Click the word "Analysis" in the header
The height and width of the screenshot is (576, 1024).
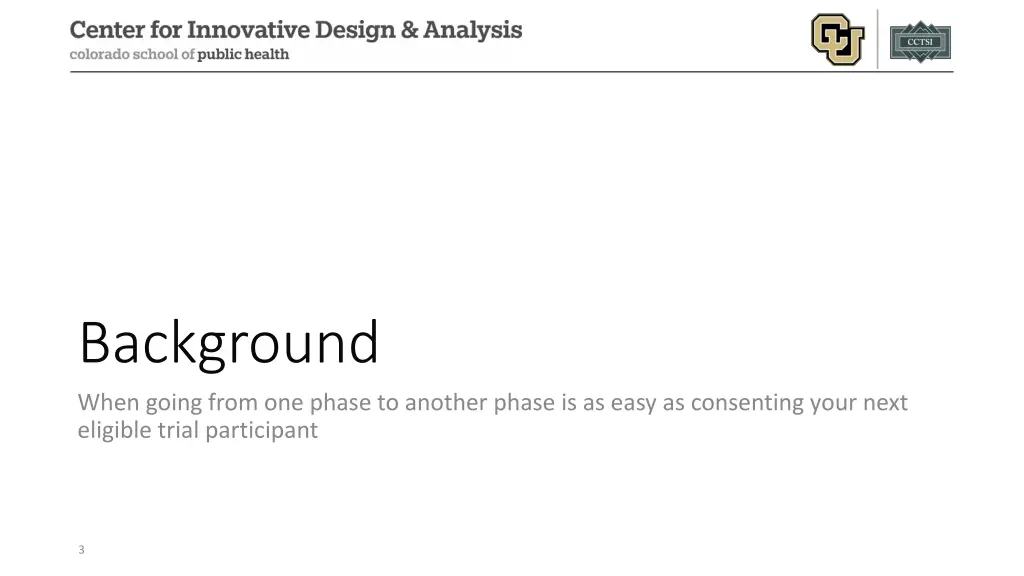pos(473,31)
